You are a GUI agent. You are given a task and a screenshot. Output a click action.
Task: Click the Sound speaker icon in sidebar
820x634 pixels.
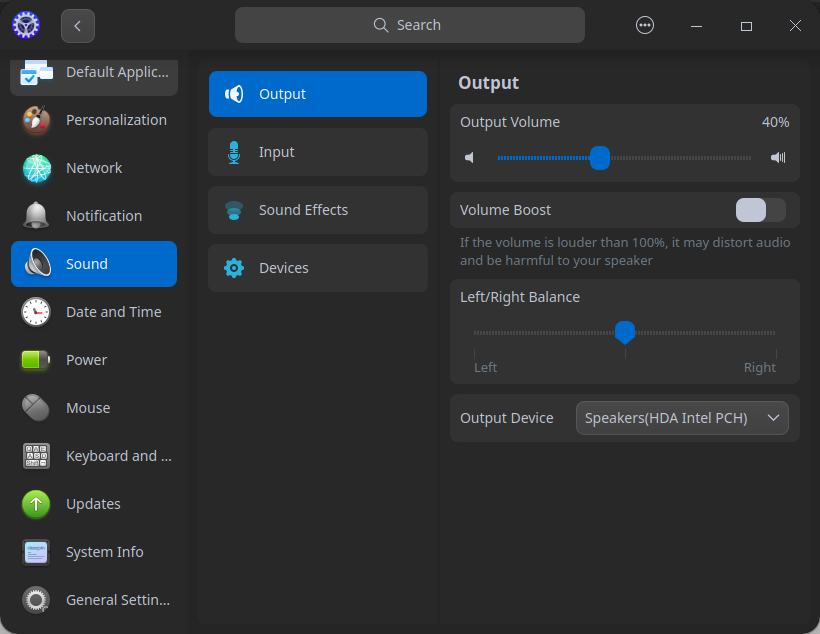35,264
